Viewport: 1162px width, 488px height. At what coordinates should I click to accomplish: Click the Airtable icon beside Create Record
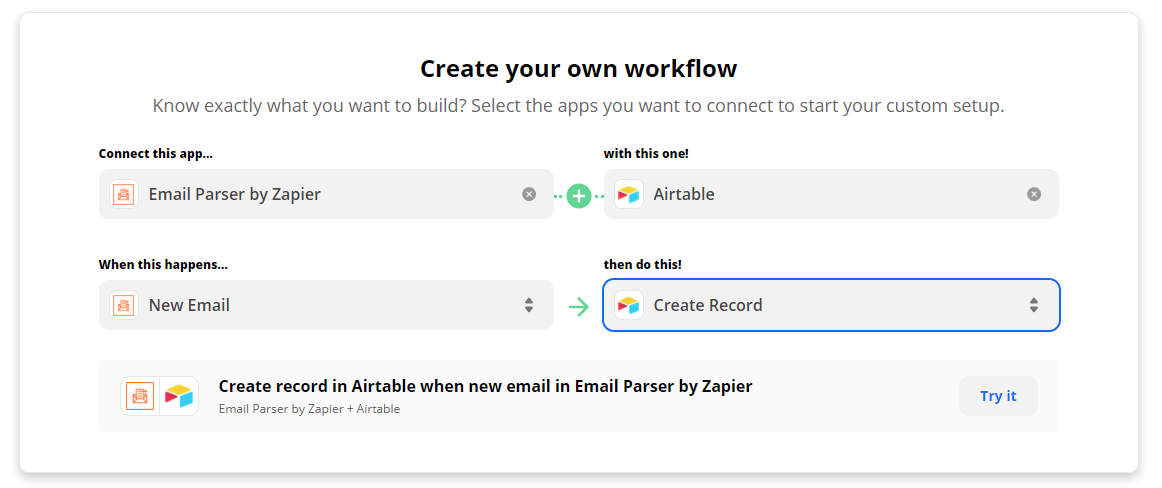628,305
